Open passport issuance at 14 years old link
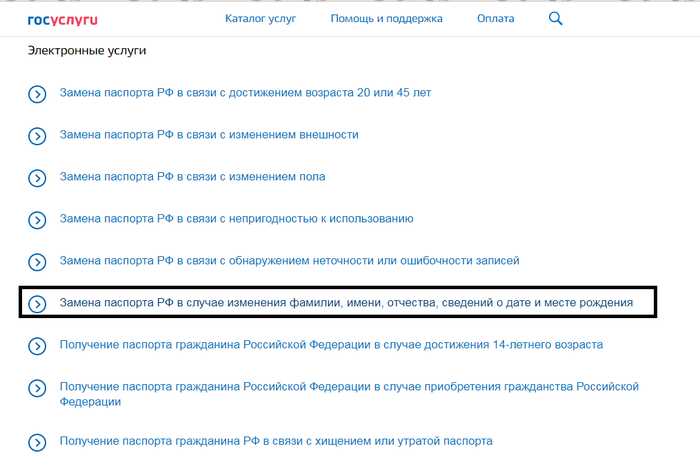Screen dimensions: 700x473 click(331, 345)
